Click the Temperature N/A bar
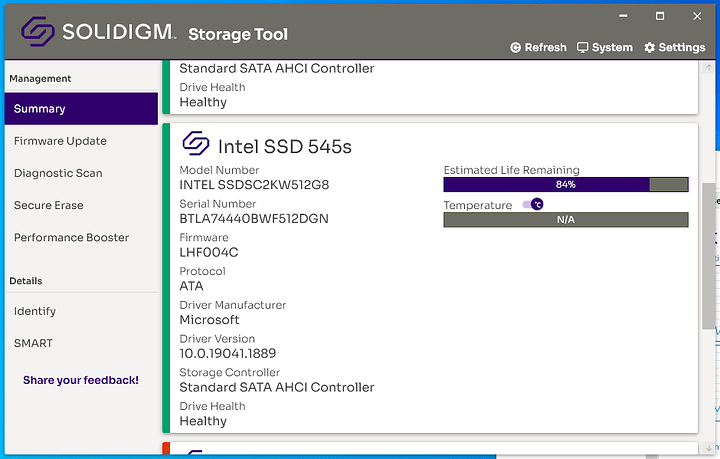 point(566,219)
